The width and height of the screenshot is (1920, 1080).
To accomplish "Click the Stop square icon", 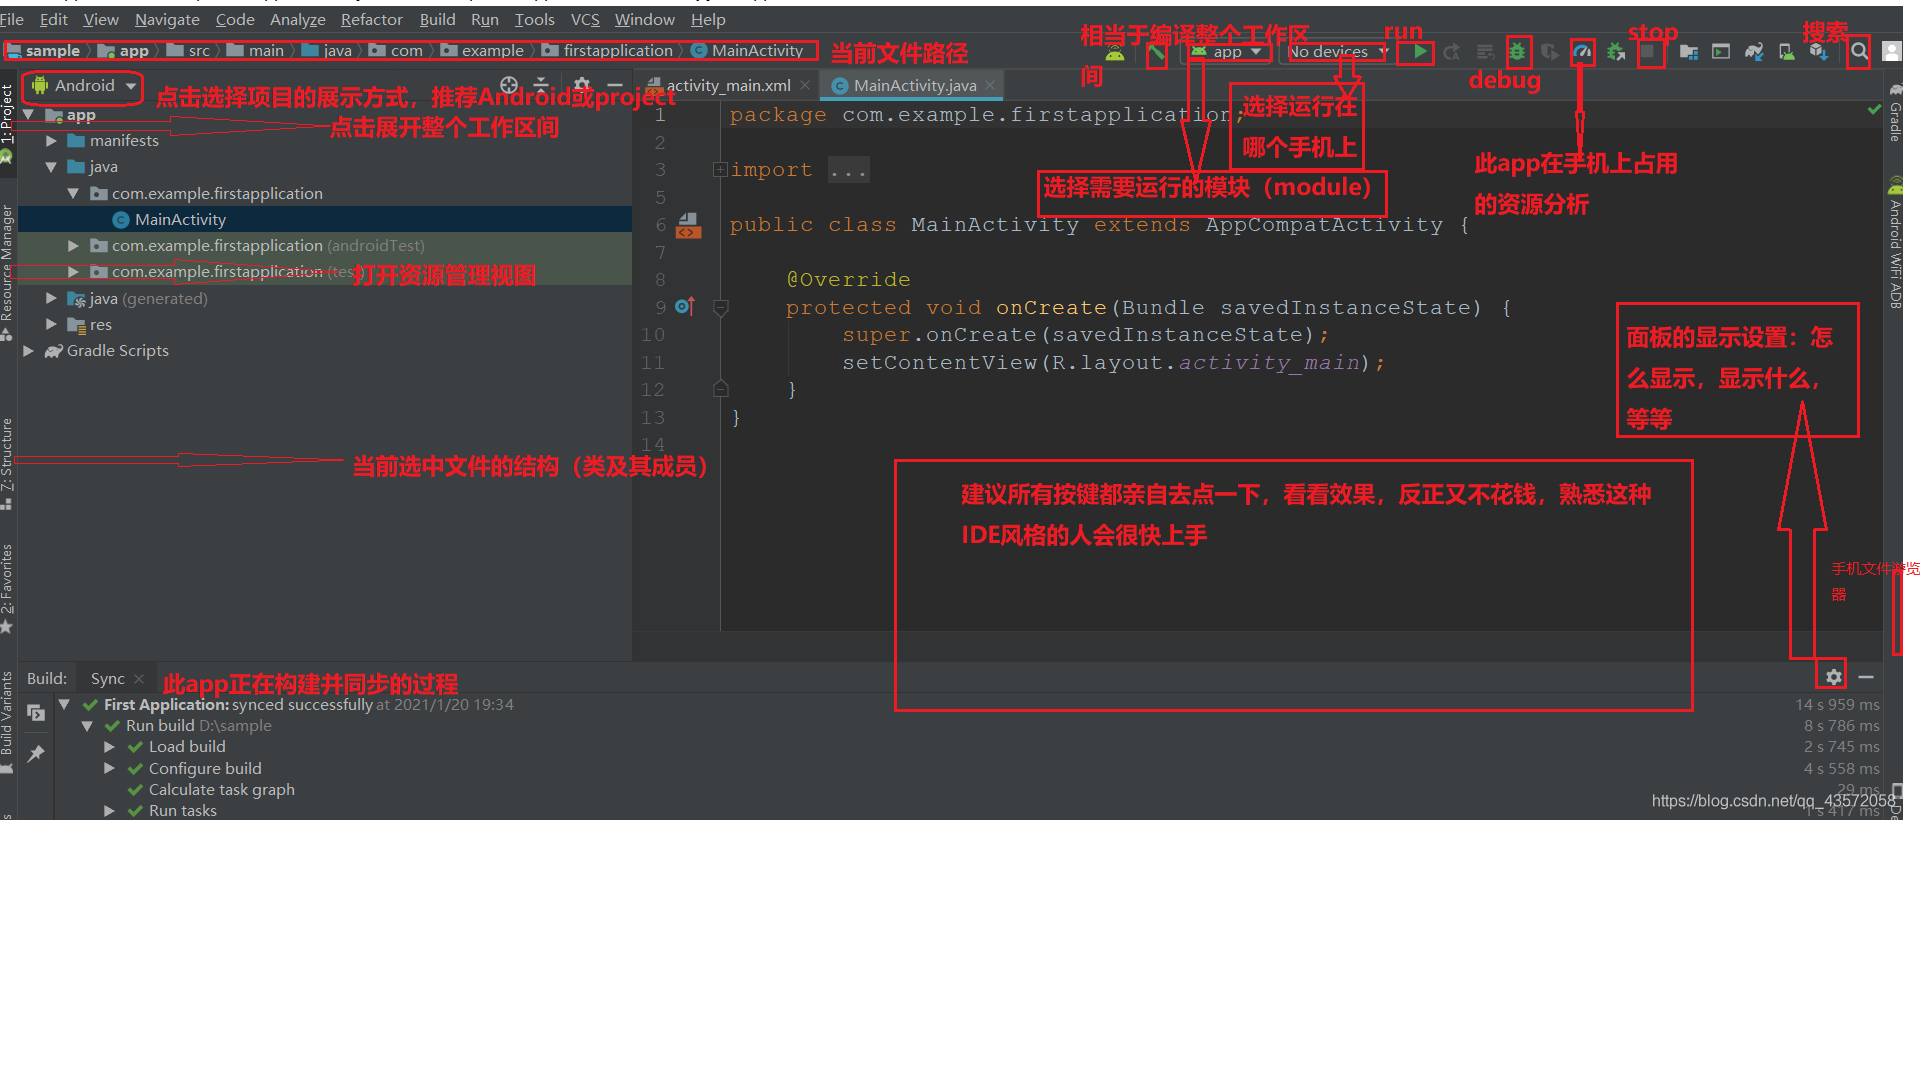I will pos(1648,52).
